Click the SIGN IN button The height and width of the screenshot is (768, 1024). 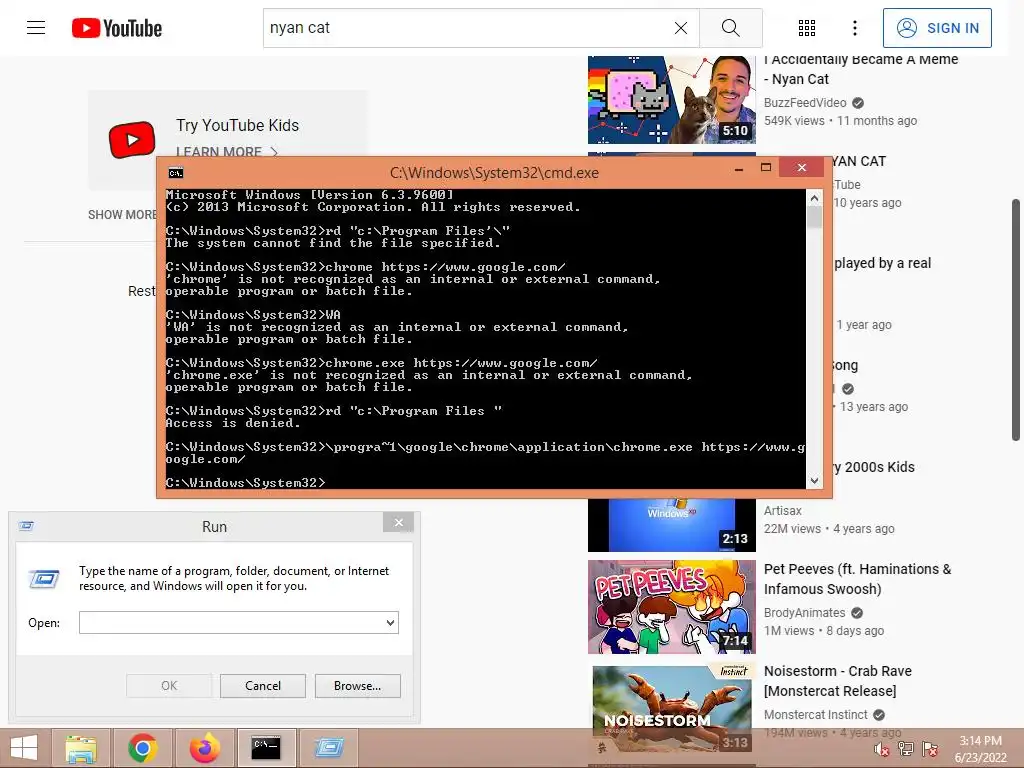pyautogui.click(x=937, y=28)
